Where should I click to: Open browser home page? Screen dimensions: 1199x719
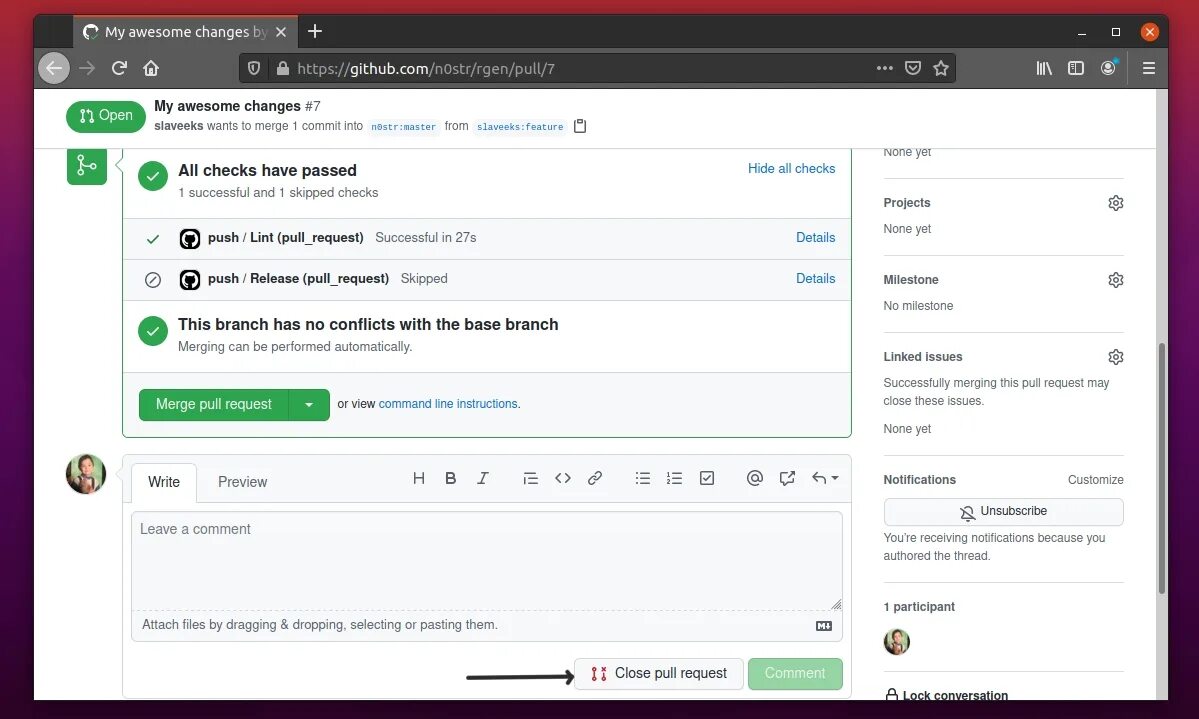[x=151, y=68]
